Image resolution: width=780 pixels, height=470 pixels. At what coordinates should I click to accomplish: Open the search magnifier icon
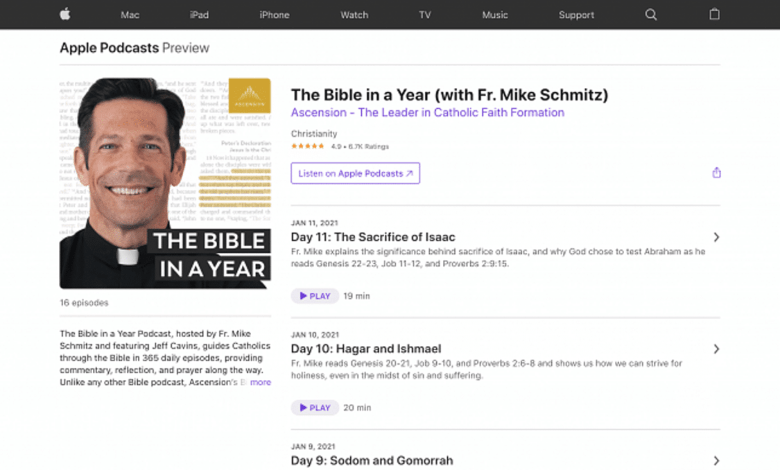pos(651,15)
